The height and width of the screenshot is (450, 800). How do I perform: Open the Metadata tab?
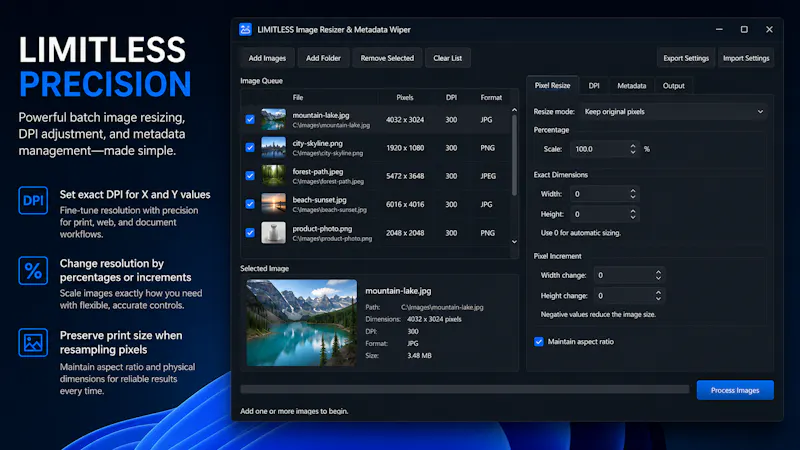pyautogui.click(x=632, y=86)
